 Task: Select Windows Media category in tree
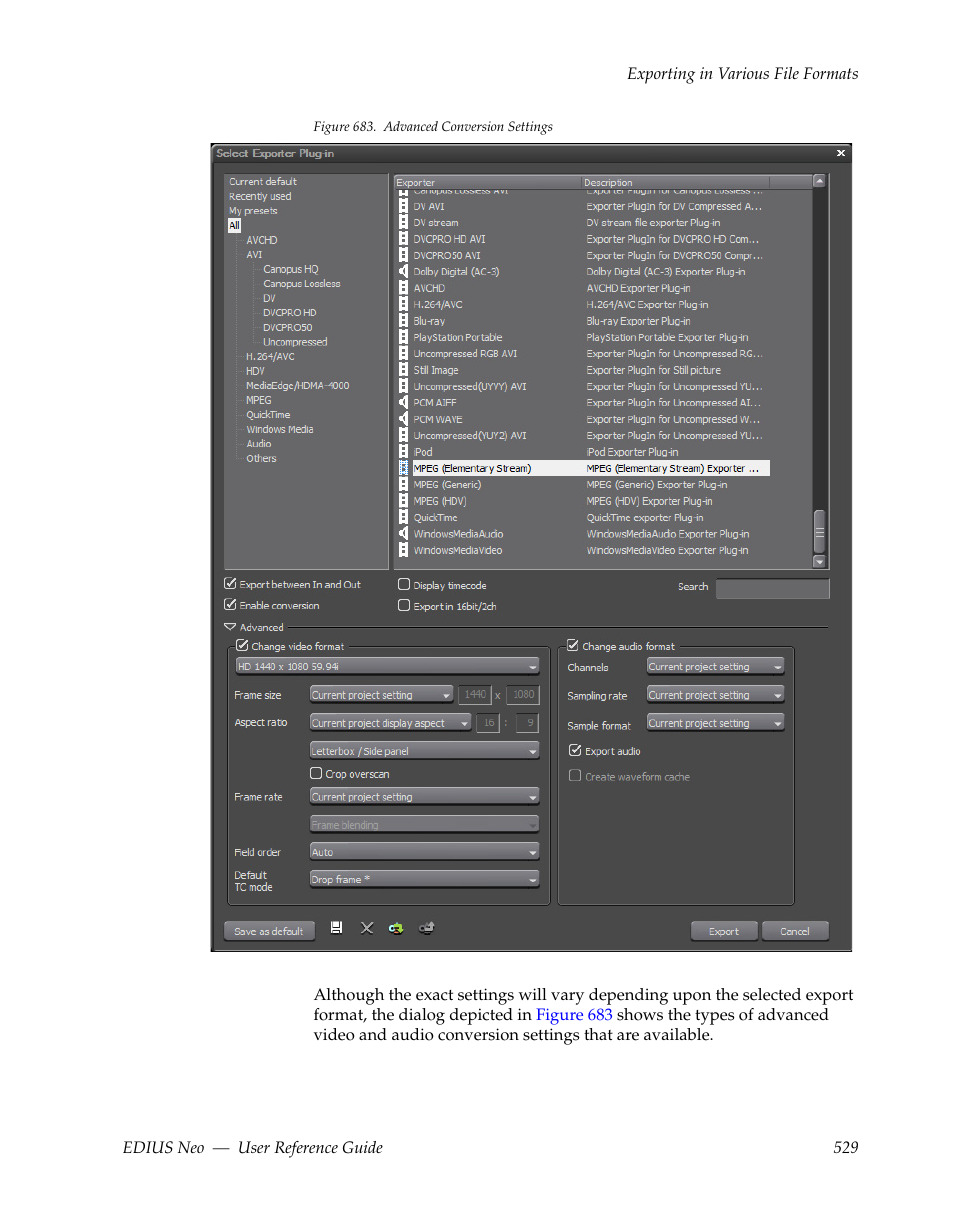coord(280,429)
